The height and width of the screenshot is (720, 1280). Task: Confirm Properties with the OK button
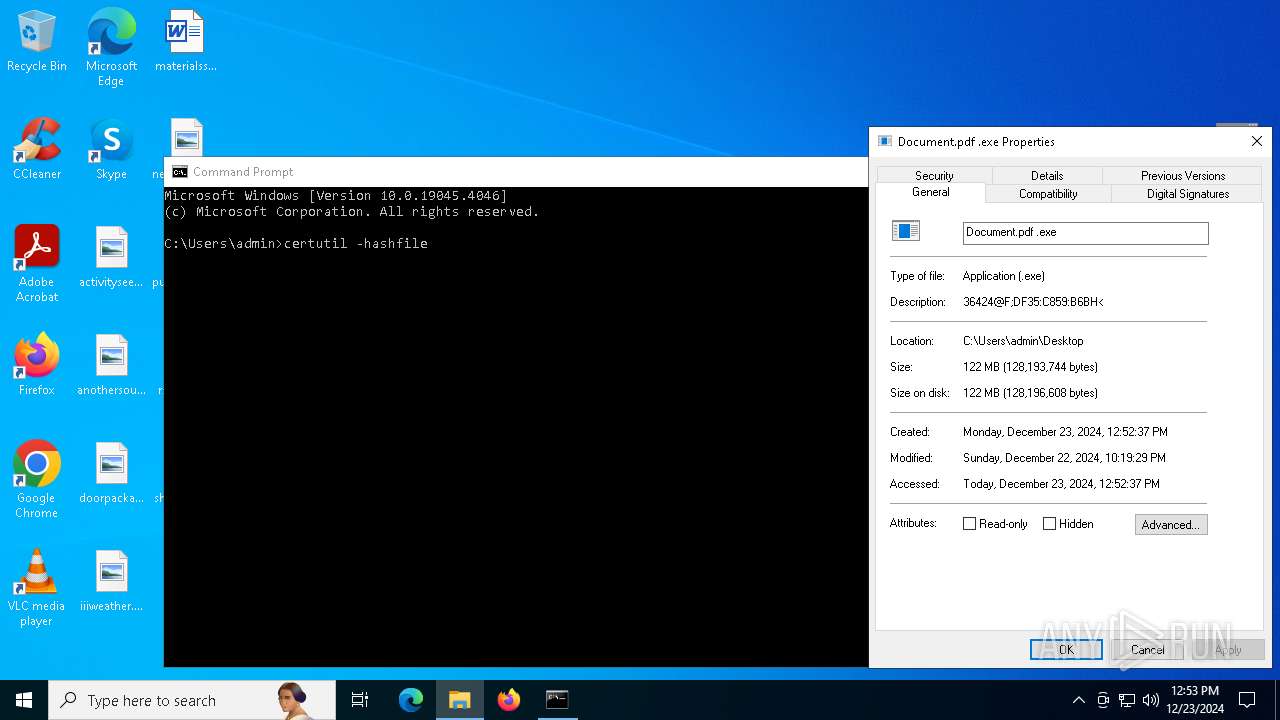[x=1066, y=650]
